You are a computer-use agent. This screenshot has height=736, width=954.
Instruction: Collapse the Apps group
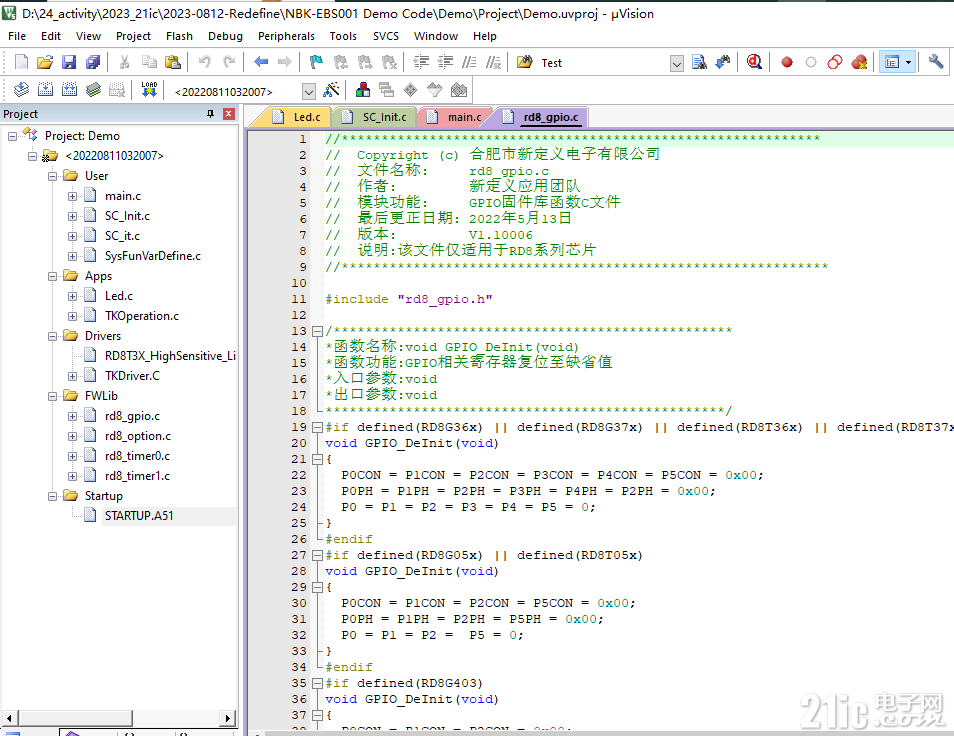52,276
